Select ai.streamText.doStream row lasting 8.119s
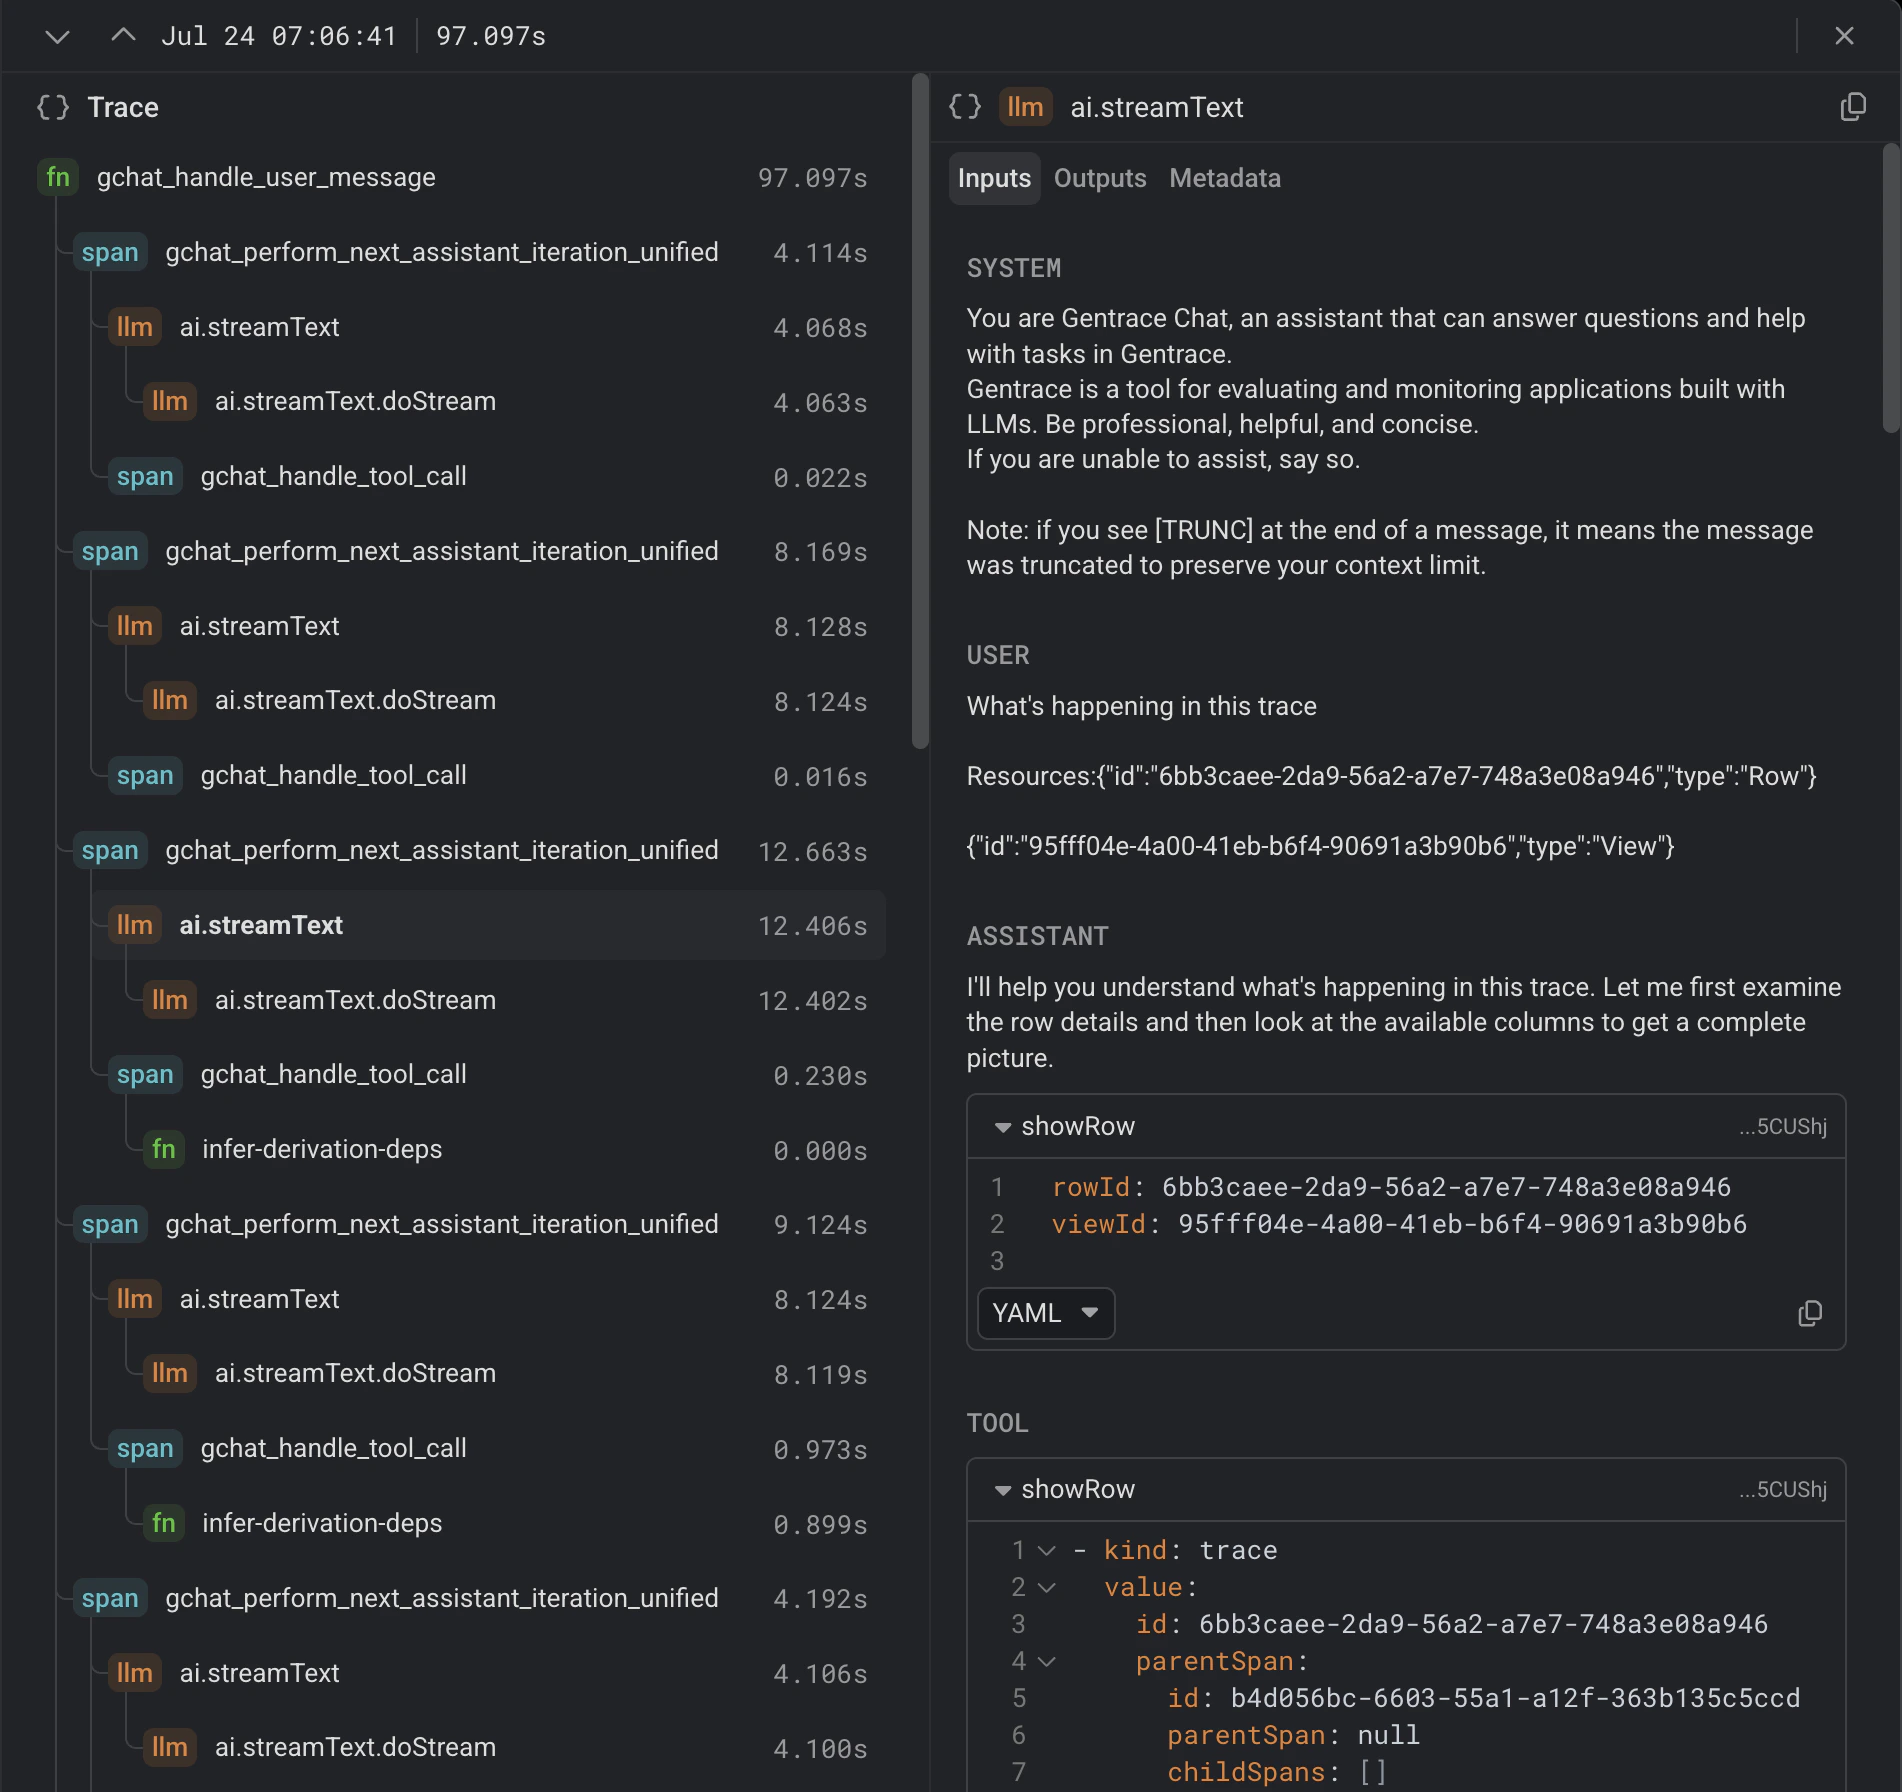Viewport: 1902px width, 1792px height. click(507, 1373)
